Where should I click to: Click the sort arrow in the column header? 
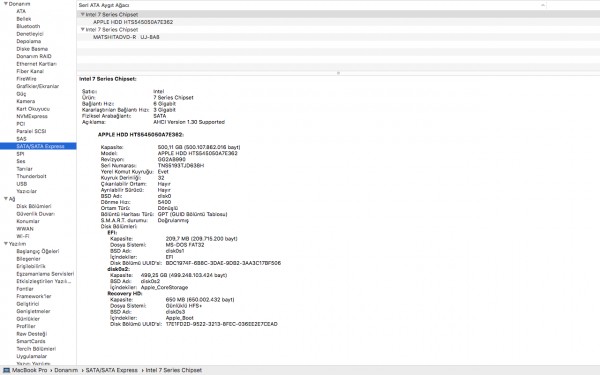[x=543, y=5]
